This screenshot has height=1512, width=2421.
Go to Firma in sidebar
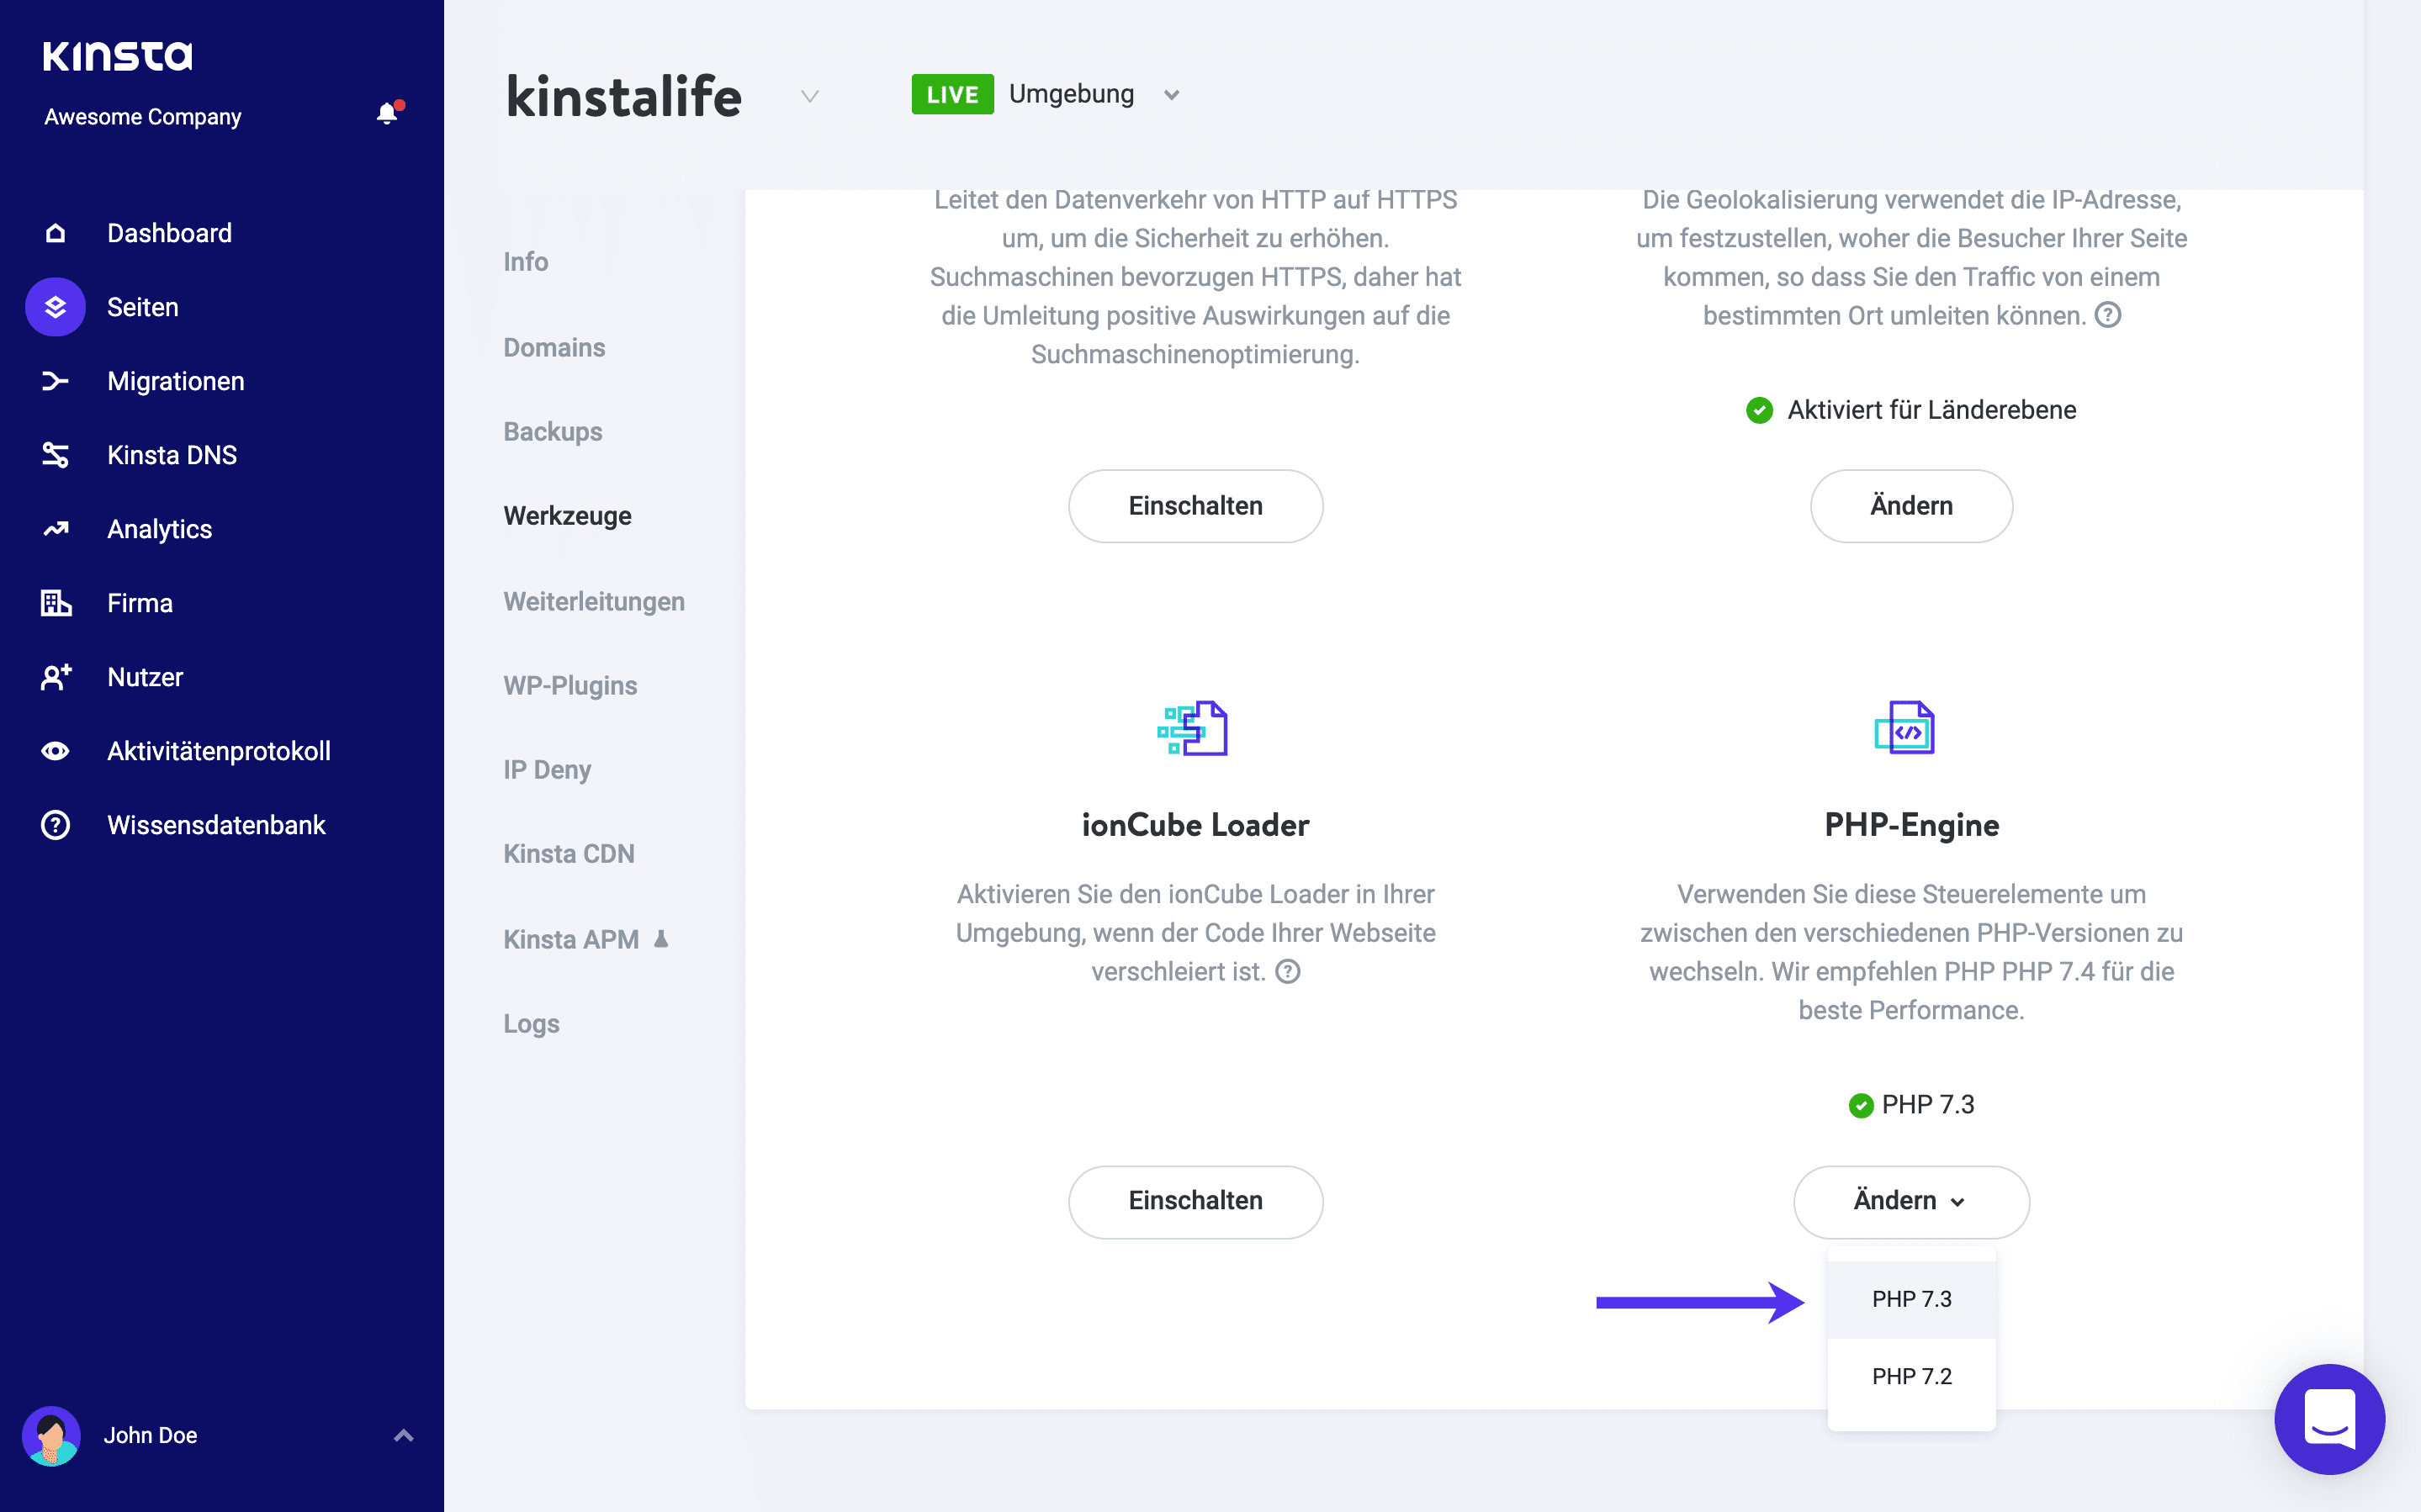pos(139,603)
